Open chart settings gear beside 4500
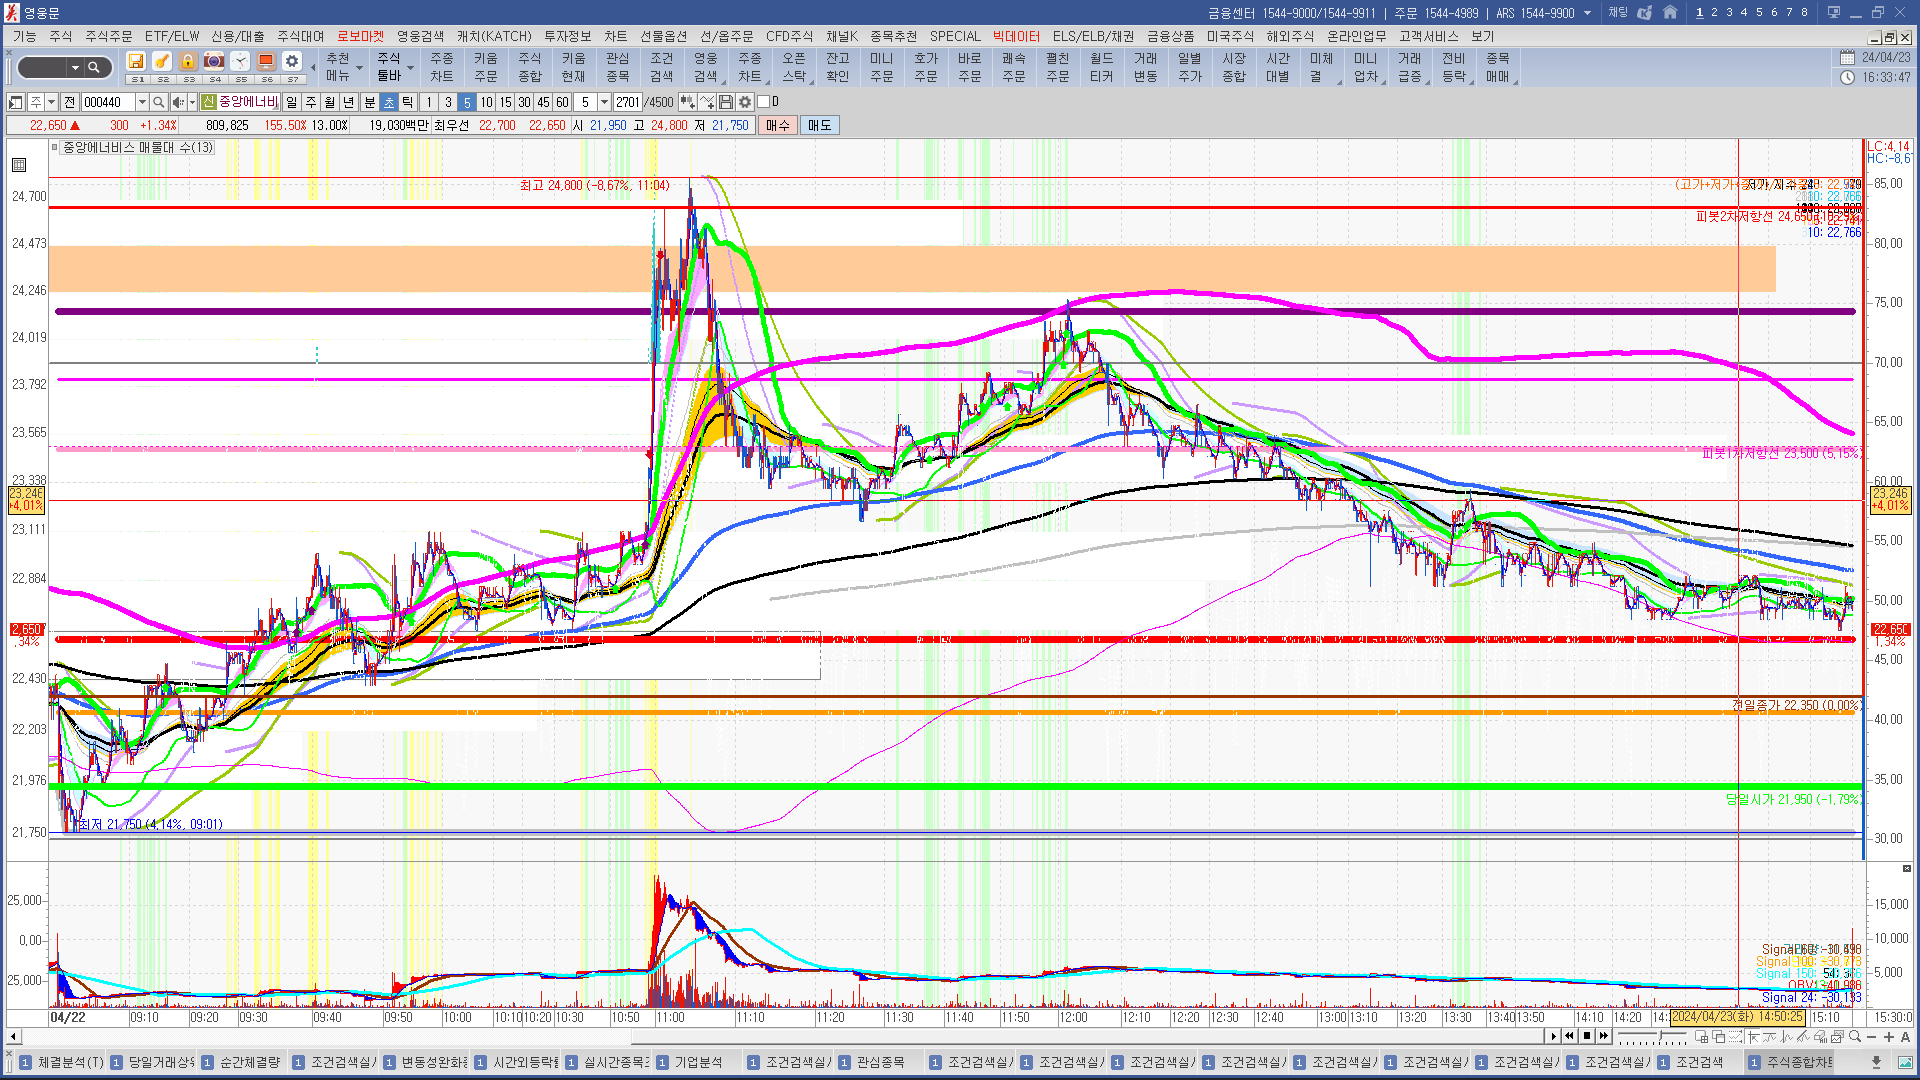 click(x=745, y=102)
